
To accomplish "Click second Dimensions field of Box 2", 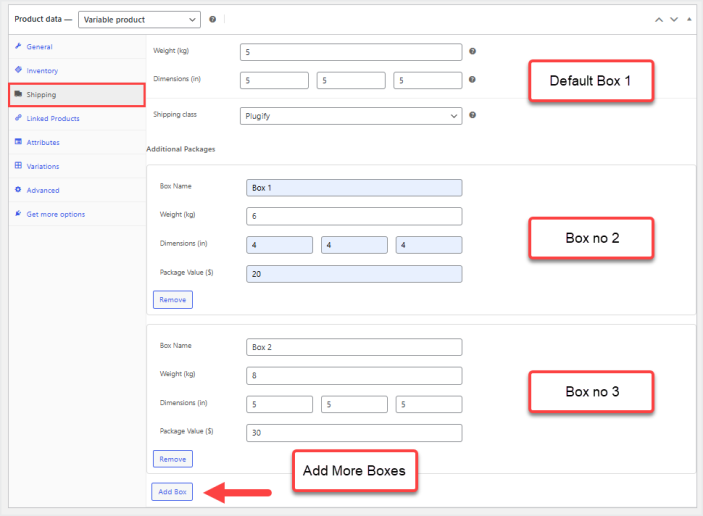I will [354, 404].
